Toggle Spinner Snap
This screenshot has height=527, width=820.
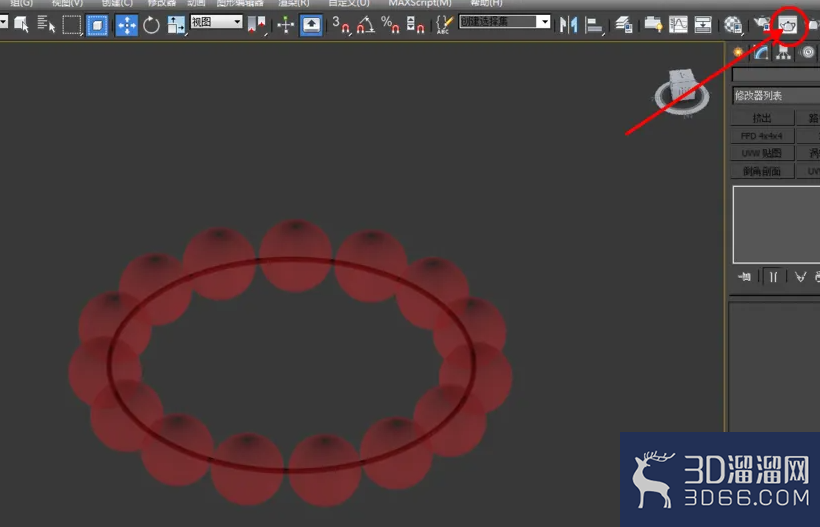[416, 25]
